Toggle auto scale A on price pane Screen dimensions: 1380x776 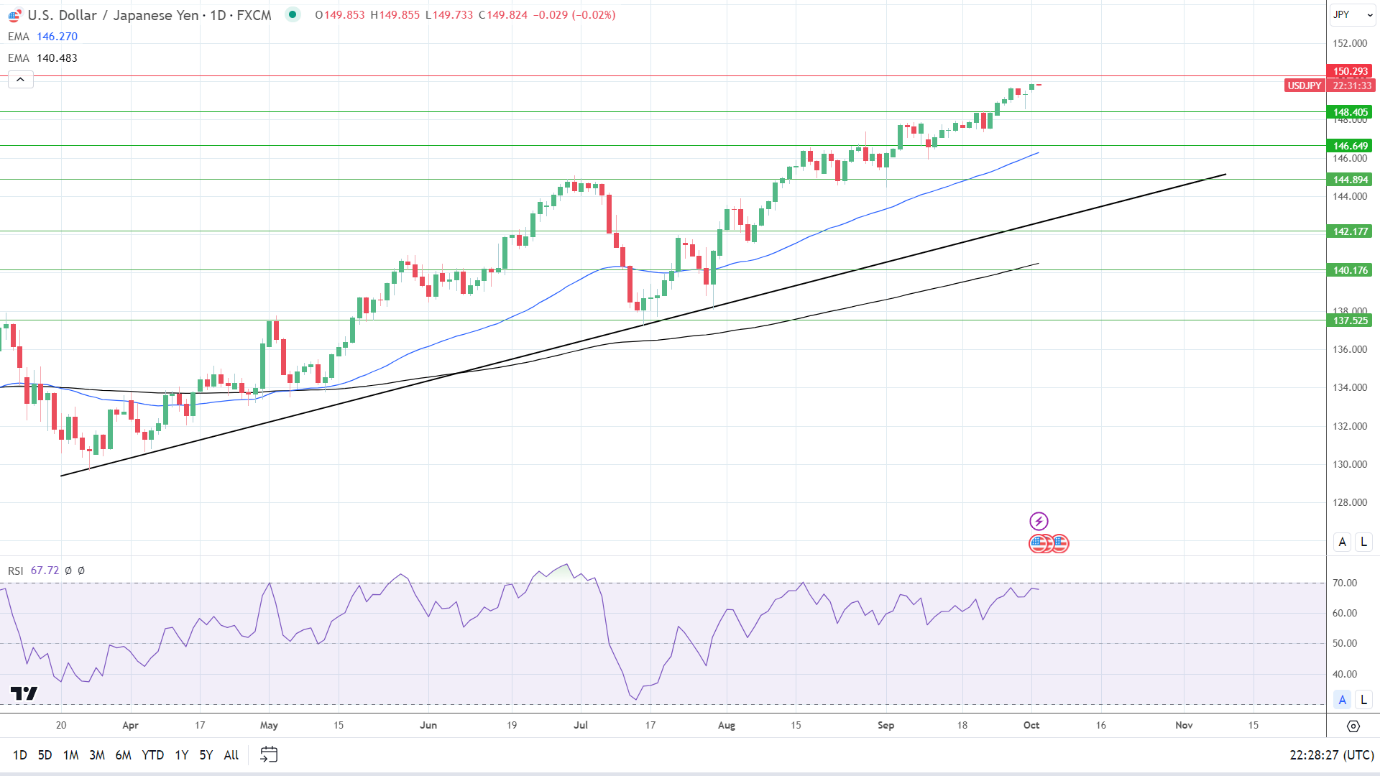[x=1343, y=542]
